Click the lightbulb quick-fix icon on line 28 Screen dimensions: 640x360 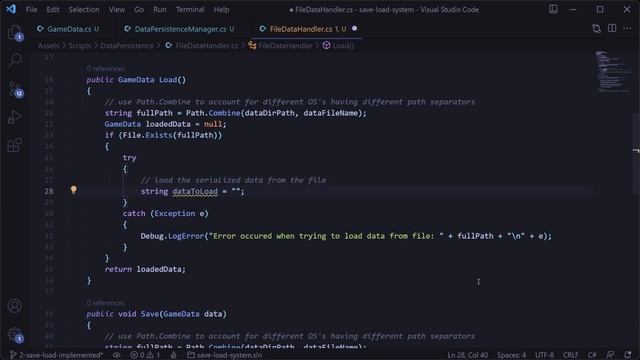[73, 190]
